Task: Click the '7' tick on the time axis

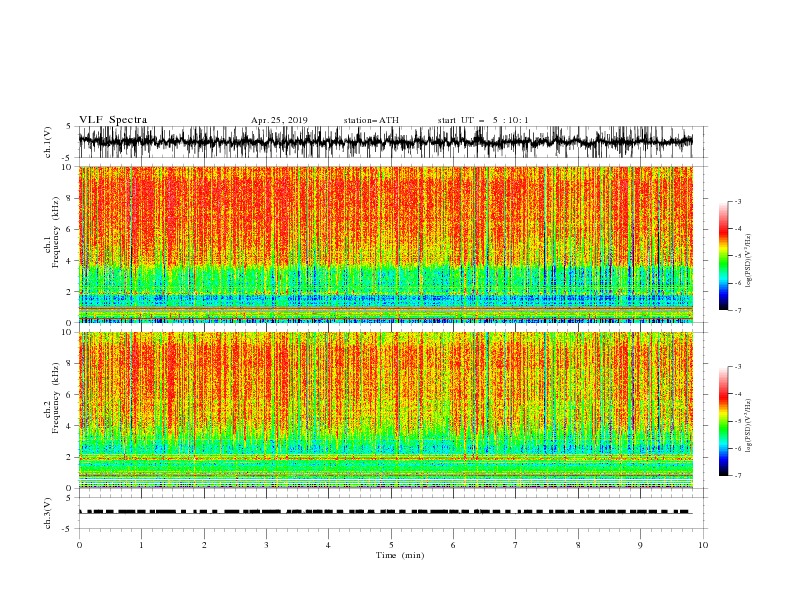Action: click(x=516, y=545)
